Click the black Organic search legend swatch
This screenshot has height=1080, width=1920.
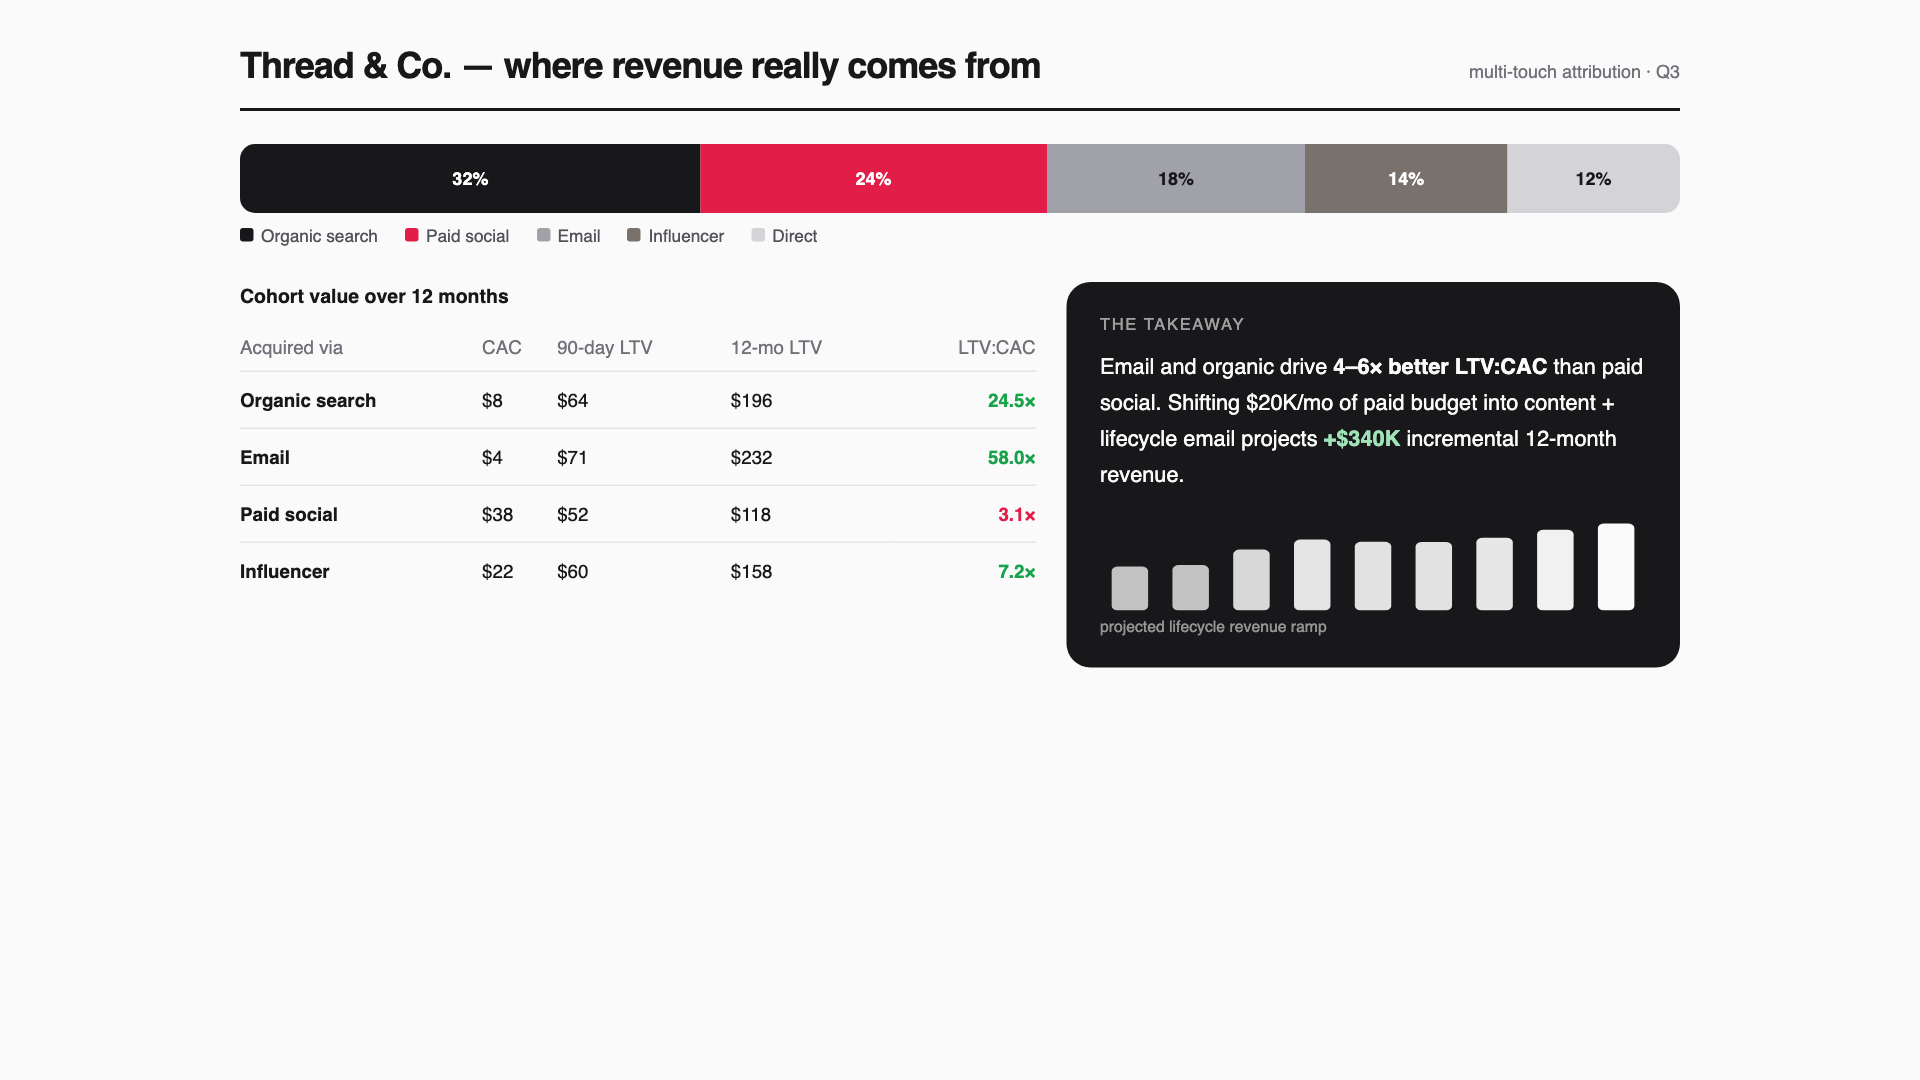point(246,235)
